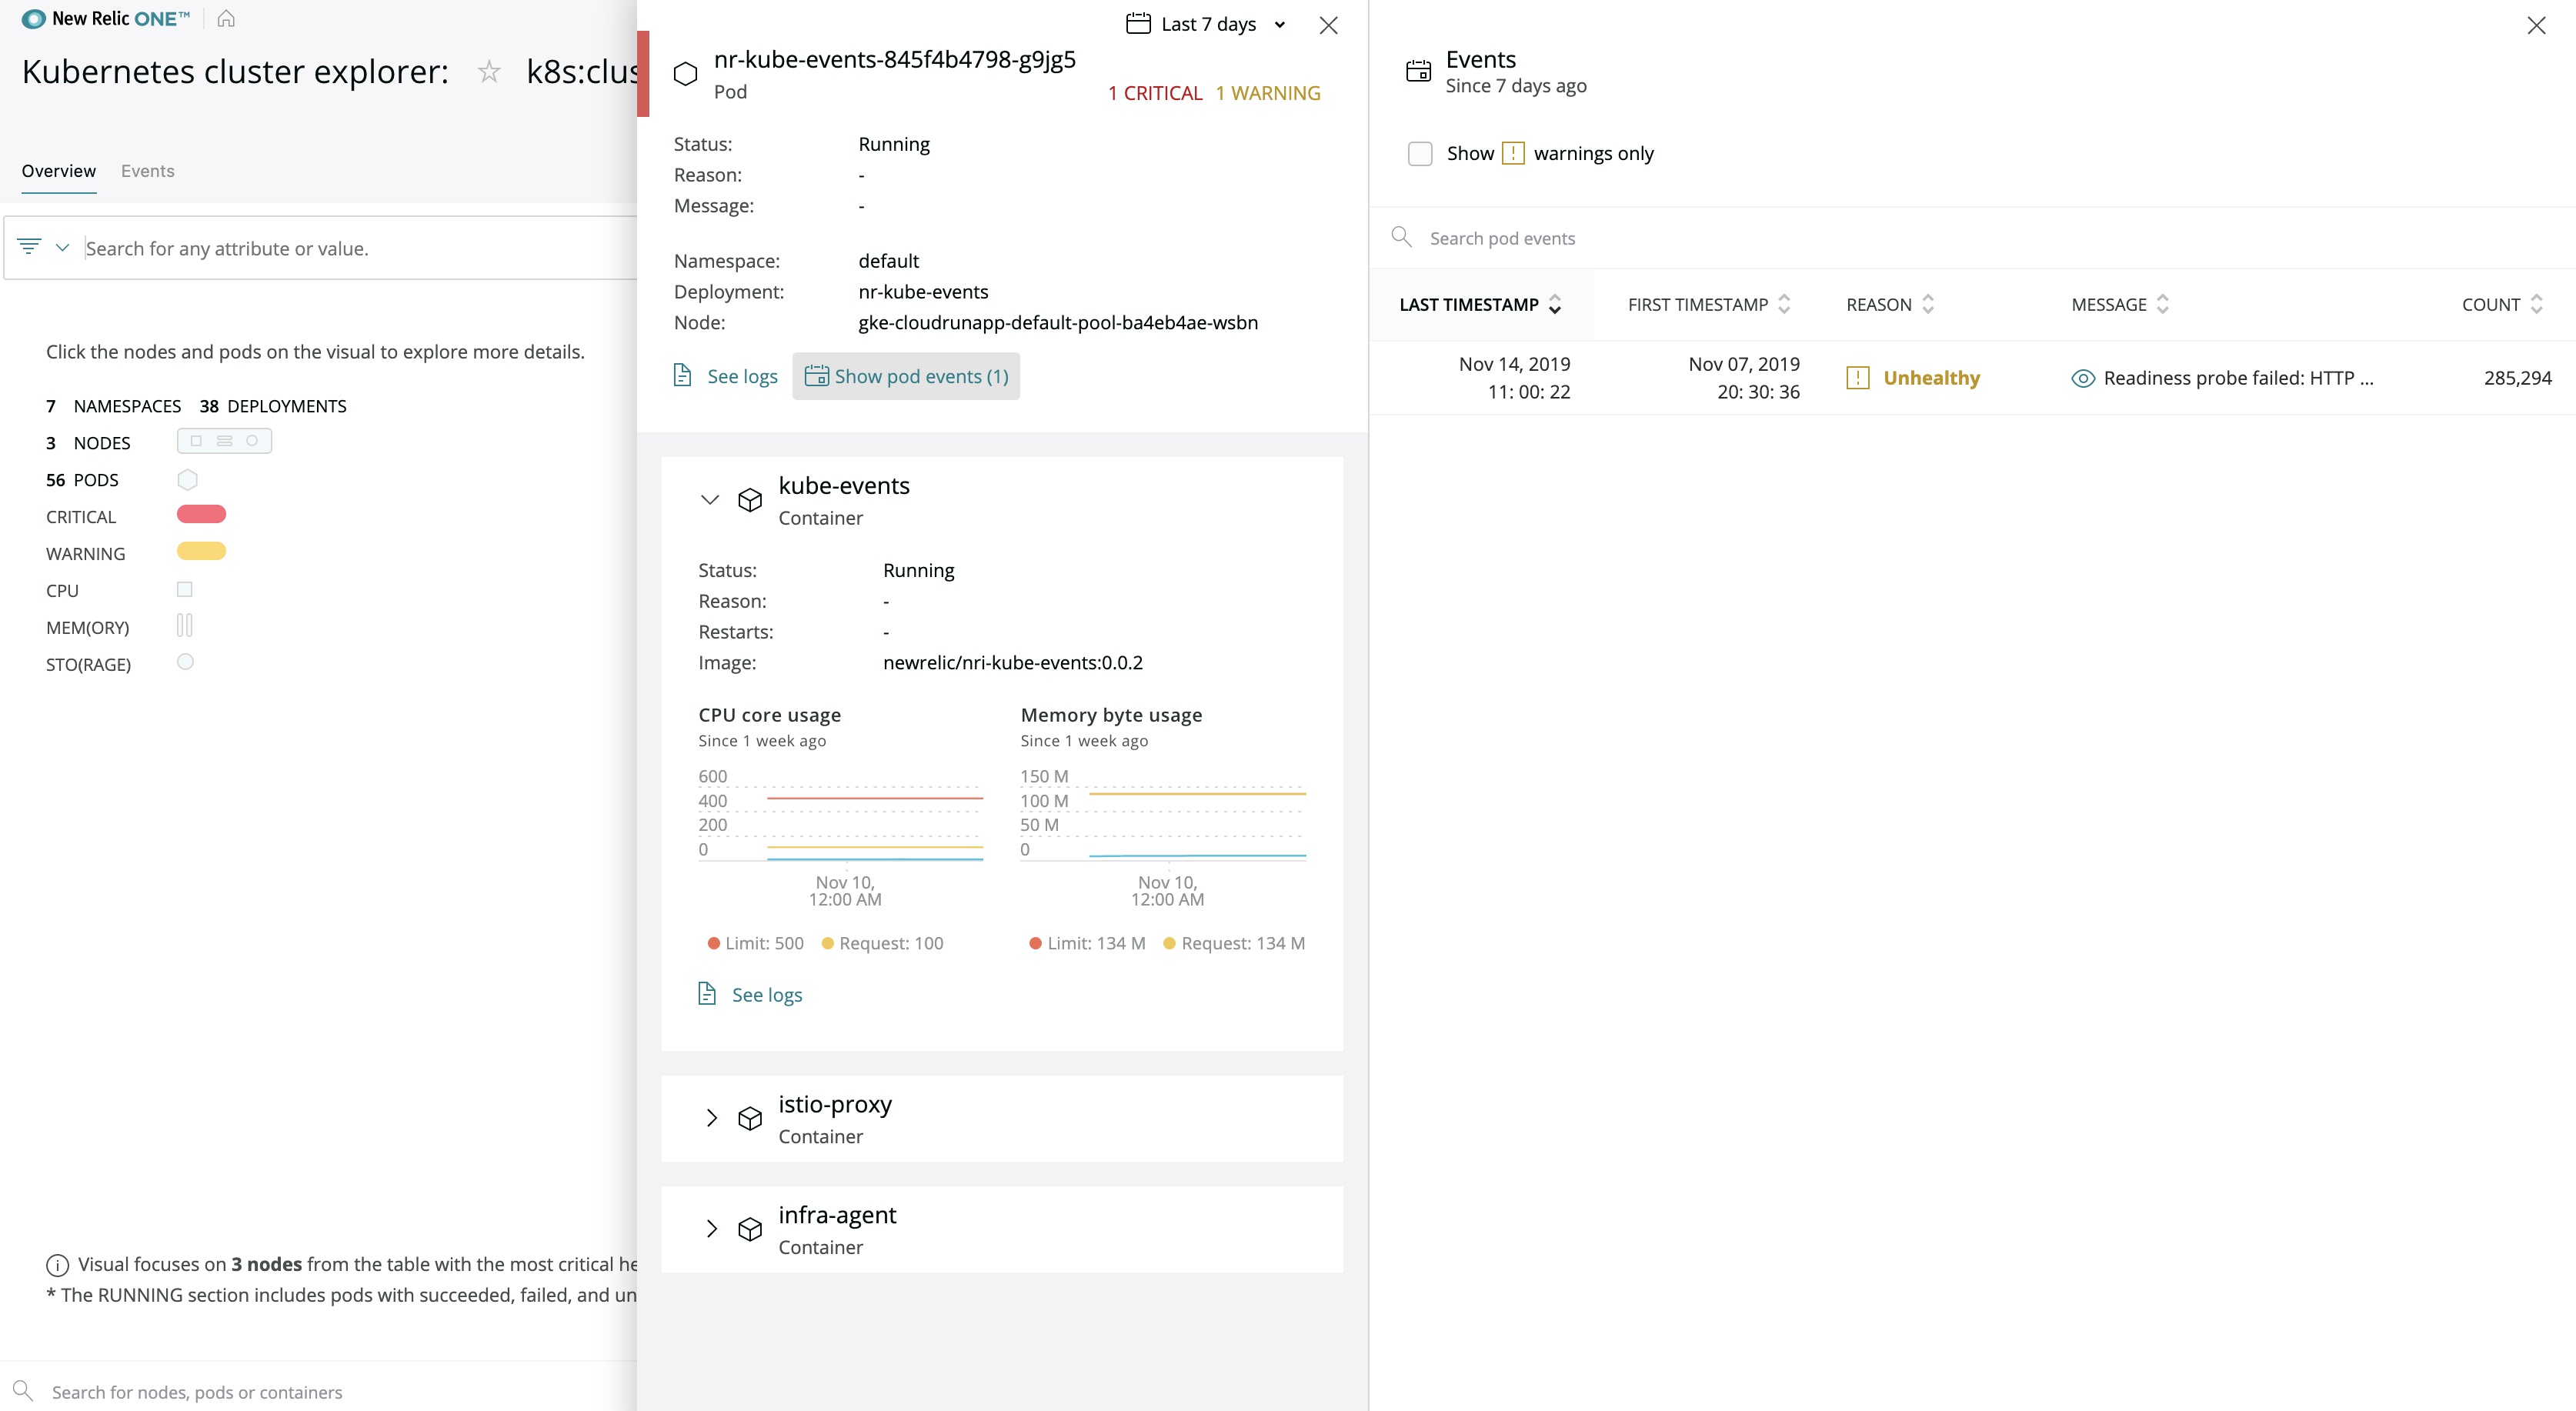Click the pod logs document icon
This screenshot has width=2576, height=1411.
tap(682, 375)
